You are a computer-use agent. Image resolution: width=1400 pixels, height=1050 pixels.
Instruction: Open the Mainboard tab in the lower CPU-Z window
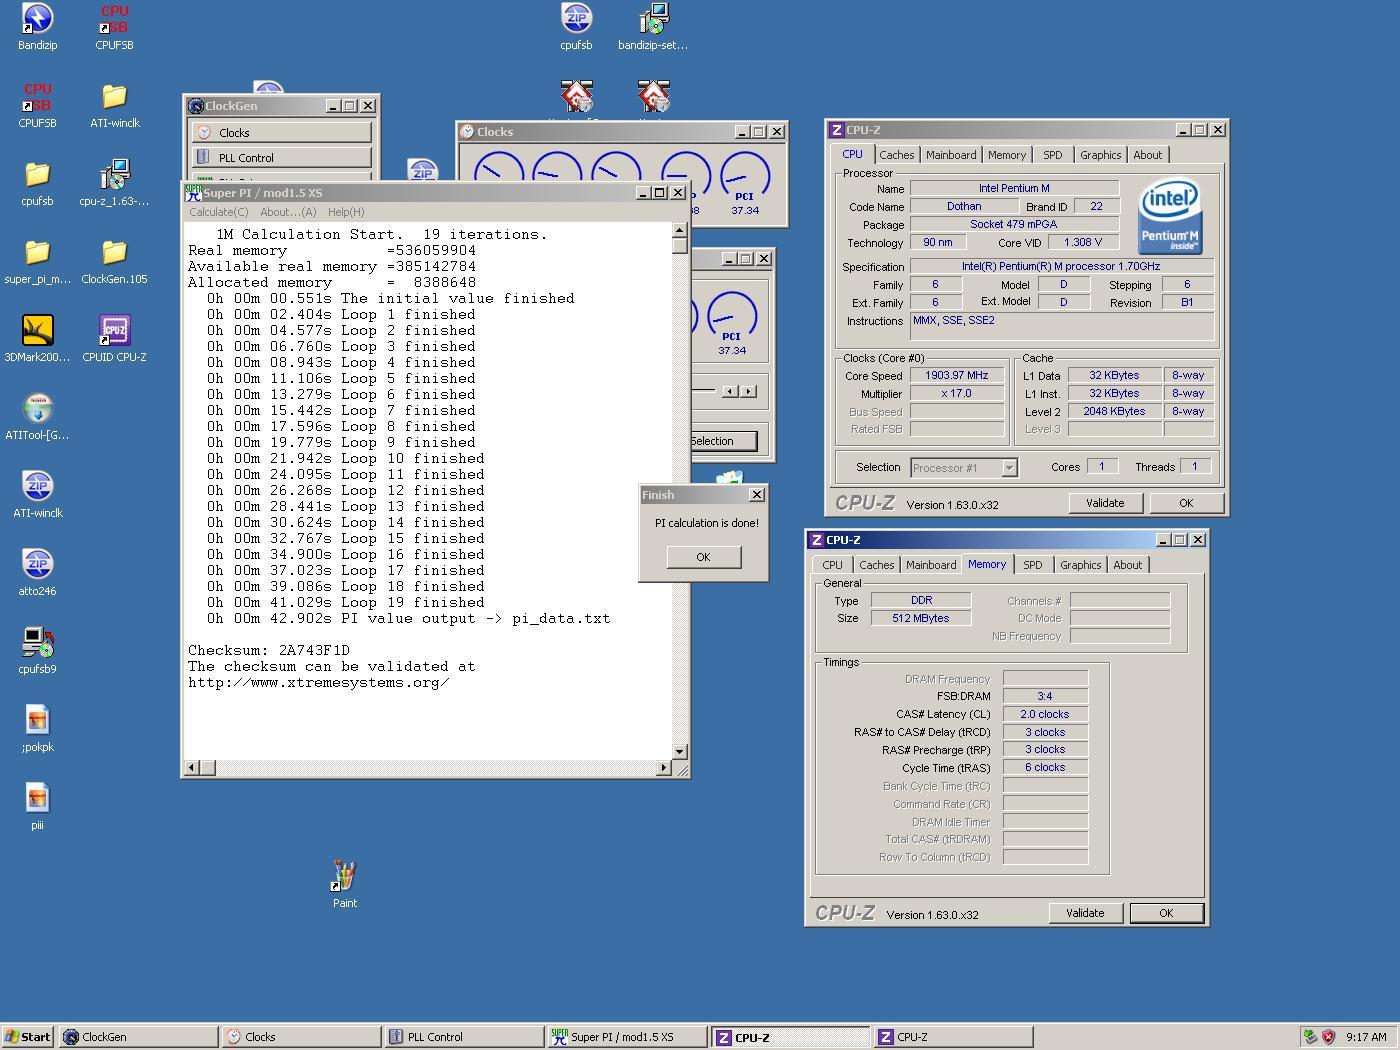coord(930,565)
